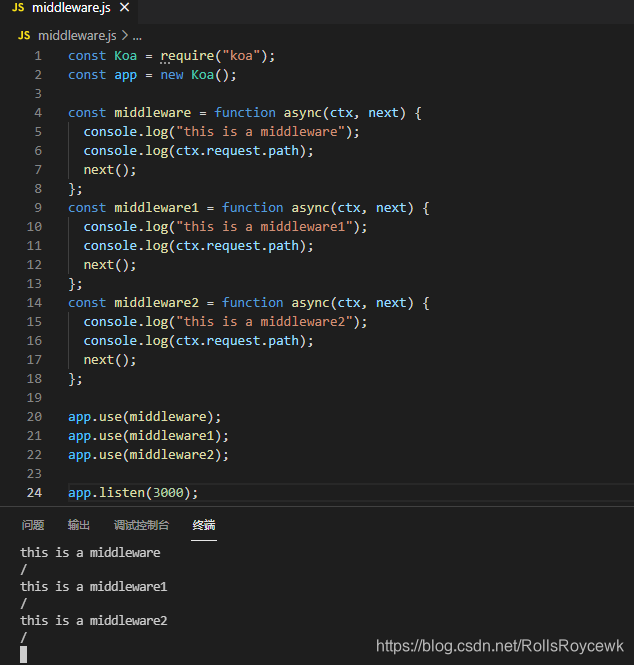Click terminal output 'this is a middleware2'
The height and width of the screenshot is (665, 634).
click(94, 620)
